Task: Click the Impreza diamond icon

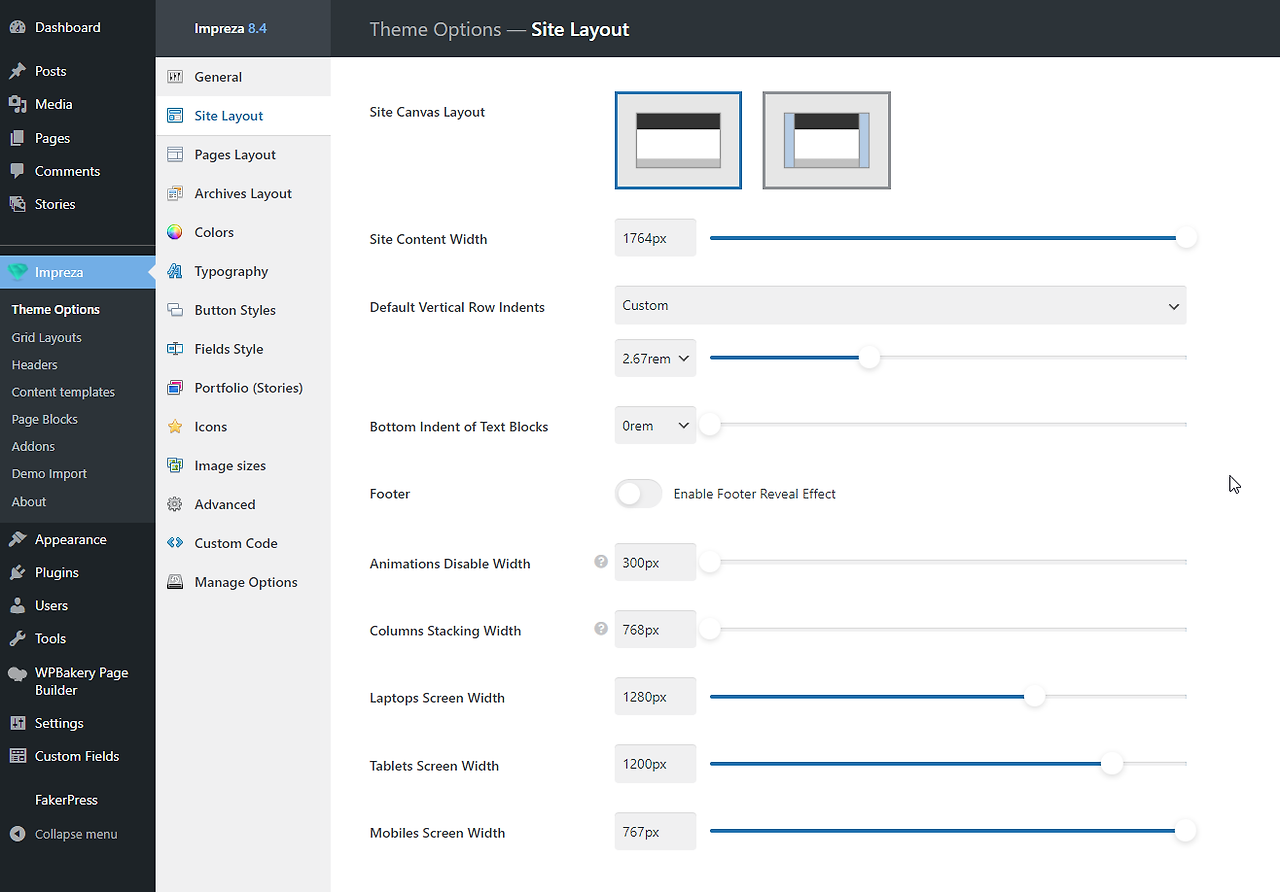Action: tap(17, 272)
